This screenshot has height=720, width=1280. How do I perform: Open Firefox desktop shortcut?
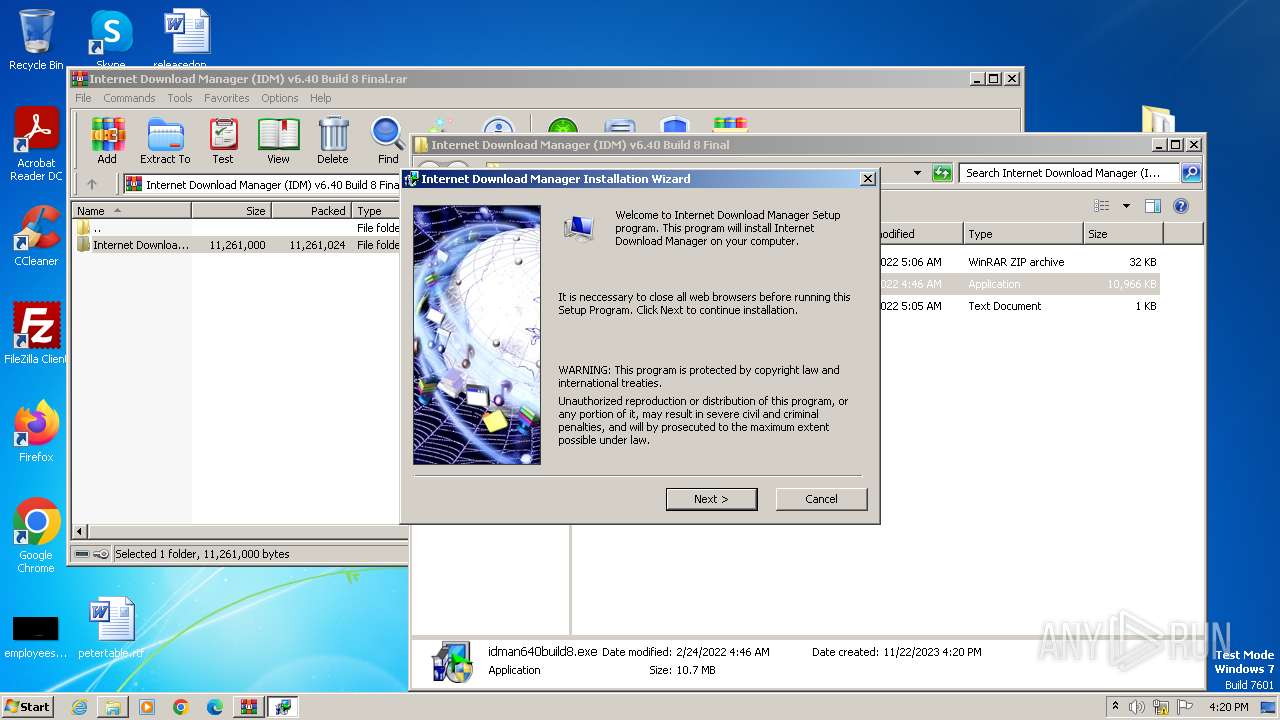tap(36, 431)
